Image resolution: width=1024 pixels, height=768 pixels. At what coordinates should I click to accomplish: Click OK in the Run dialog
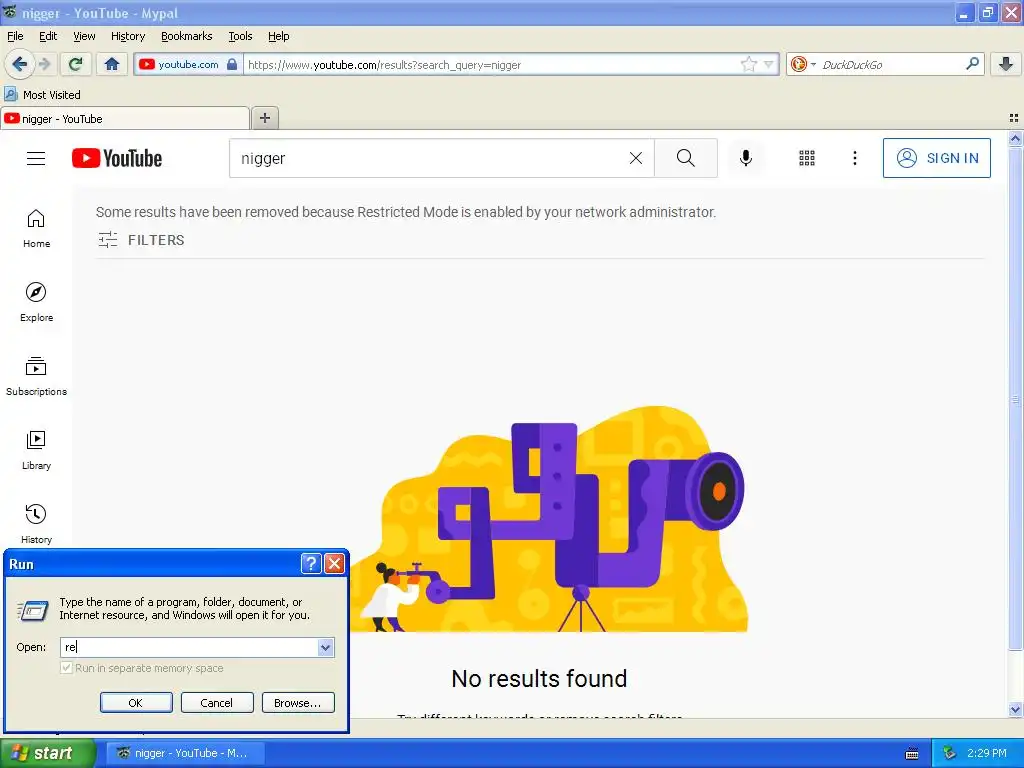136,703
